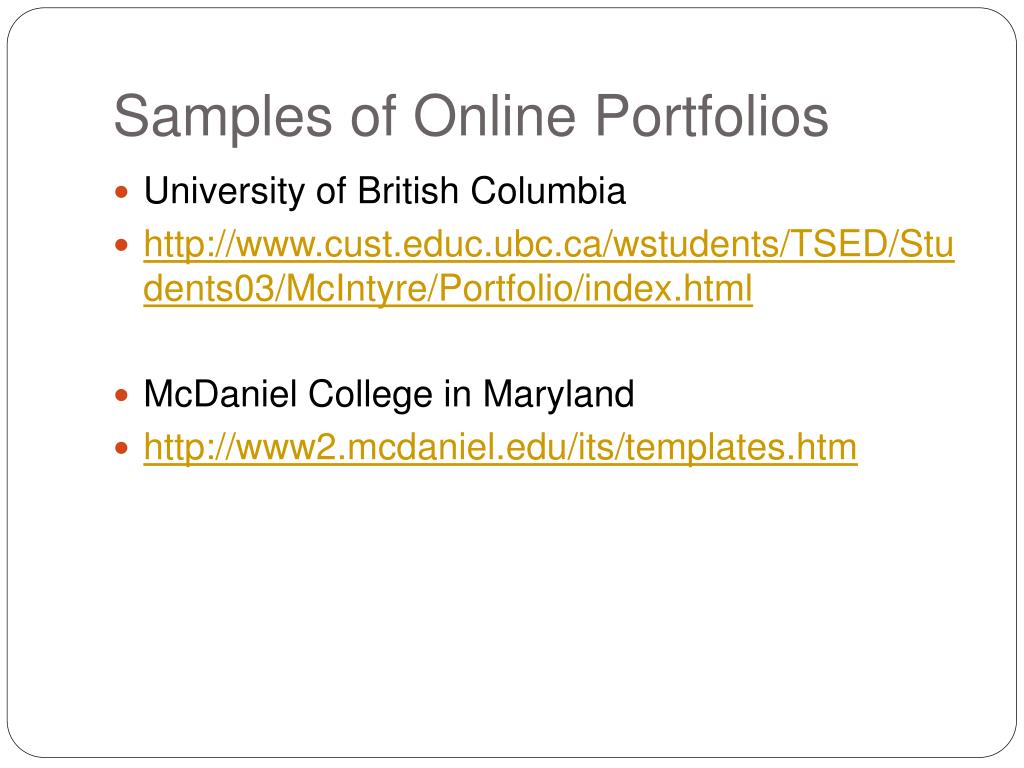
Task: Click the 'dents03/McIntyre/Portfolio/index.html' link line
Action: 448,289
